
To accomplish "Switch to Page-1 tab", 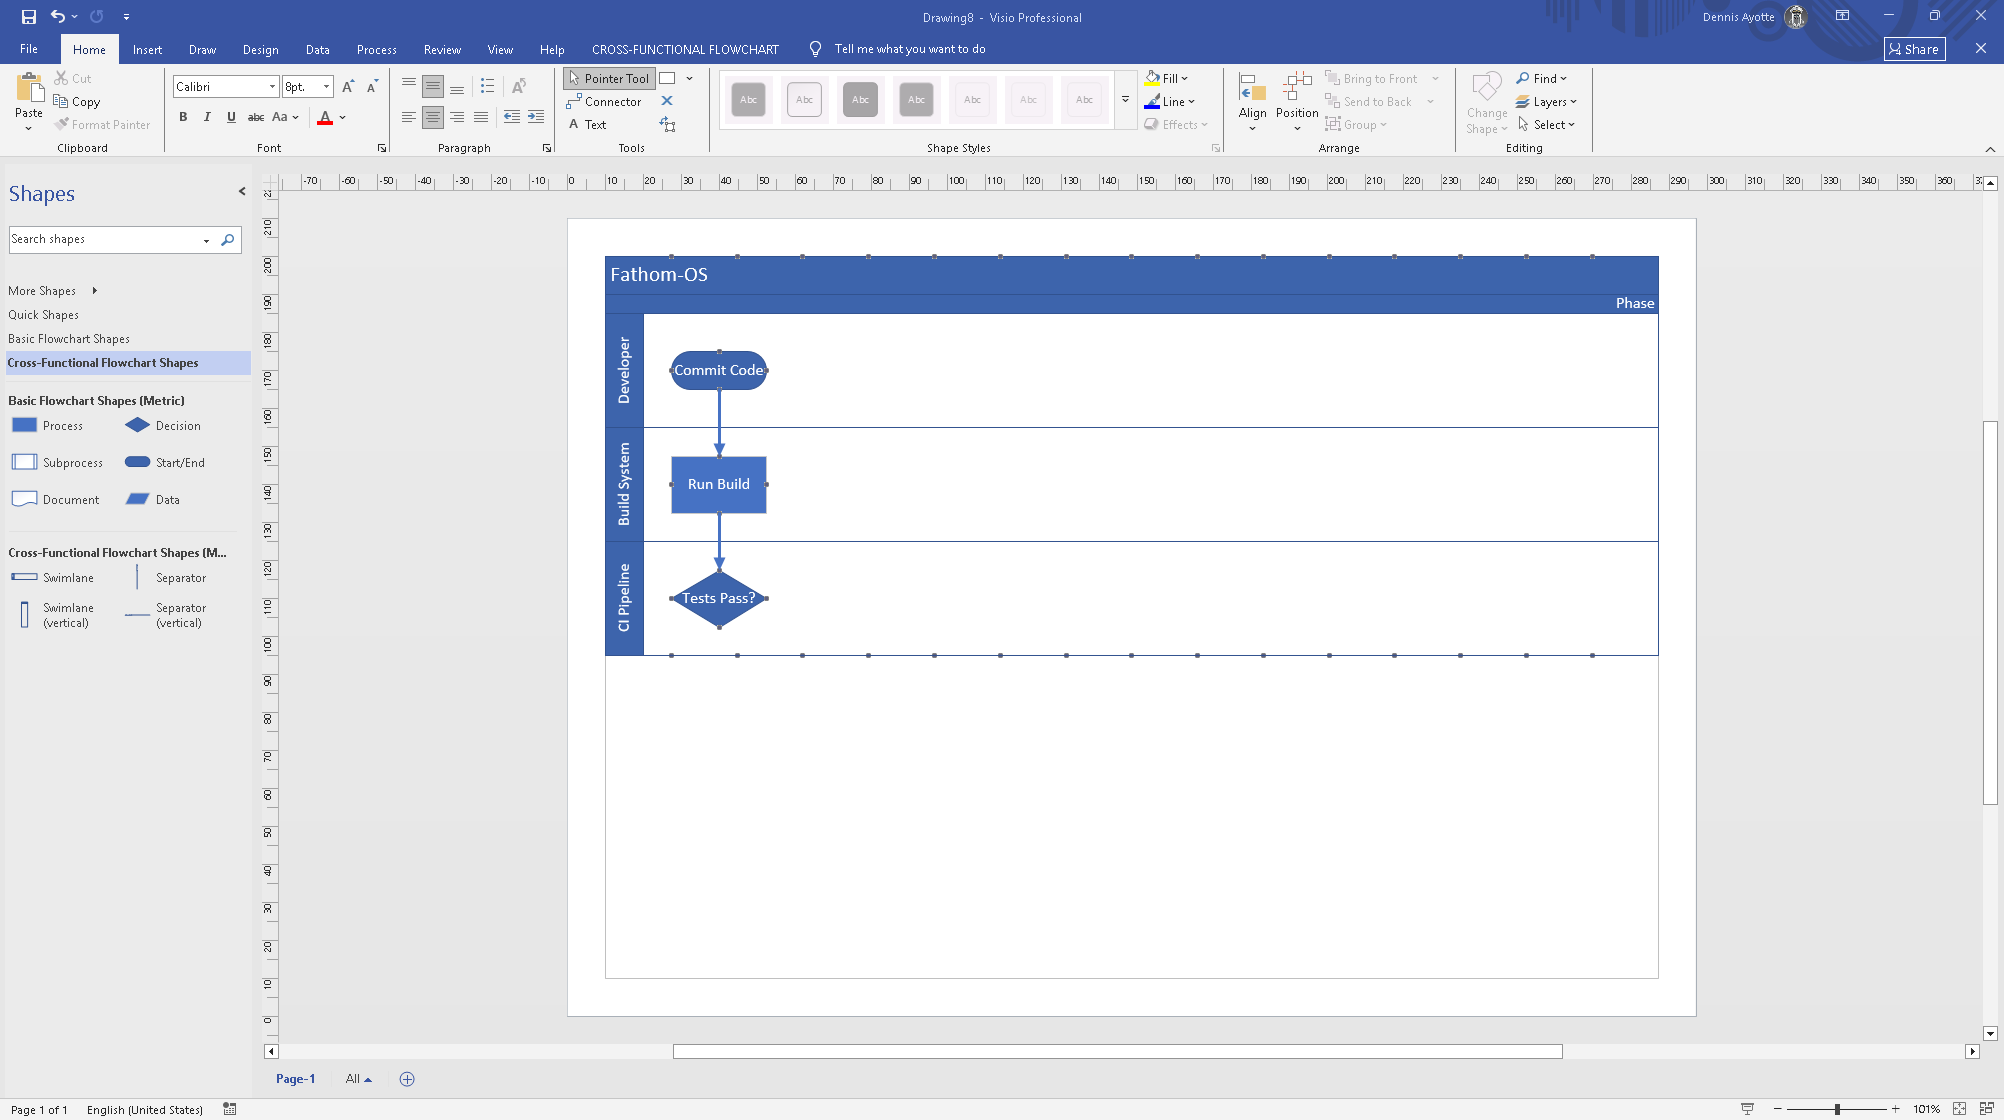I will point(295,1079).
